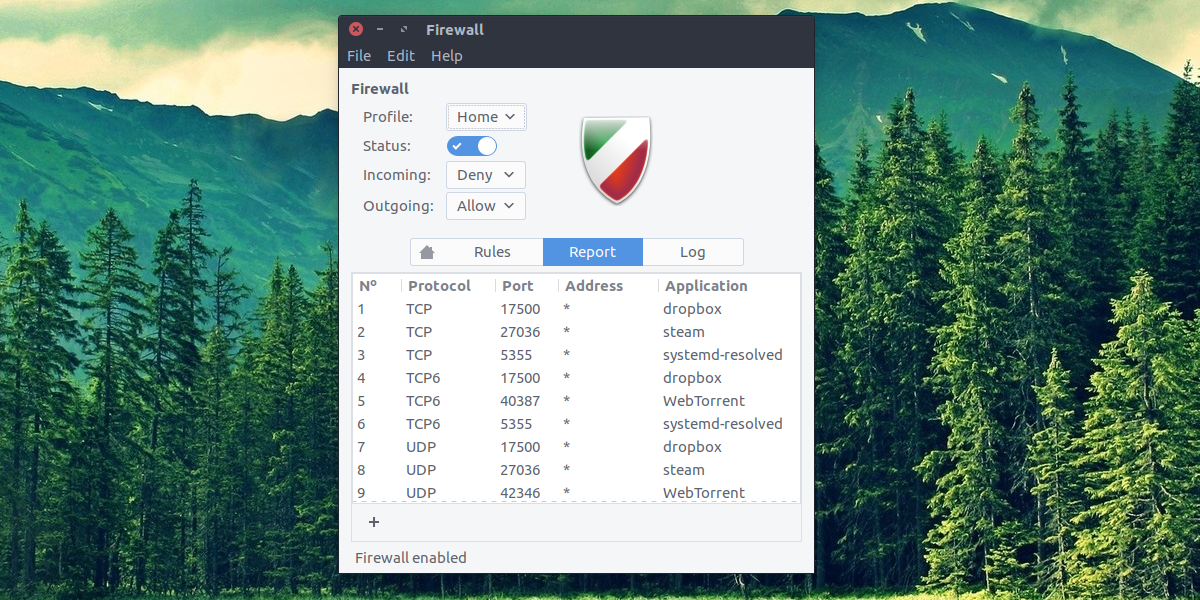Click the Firewall enabled status text
1200x600 pixels.
pyautogui.click(x=411, y=558)
